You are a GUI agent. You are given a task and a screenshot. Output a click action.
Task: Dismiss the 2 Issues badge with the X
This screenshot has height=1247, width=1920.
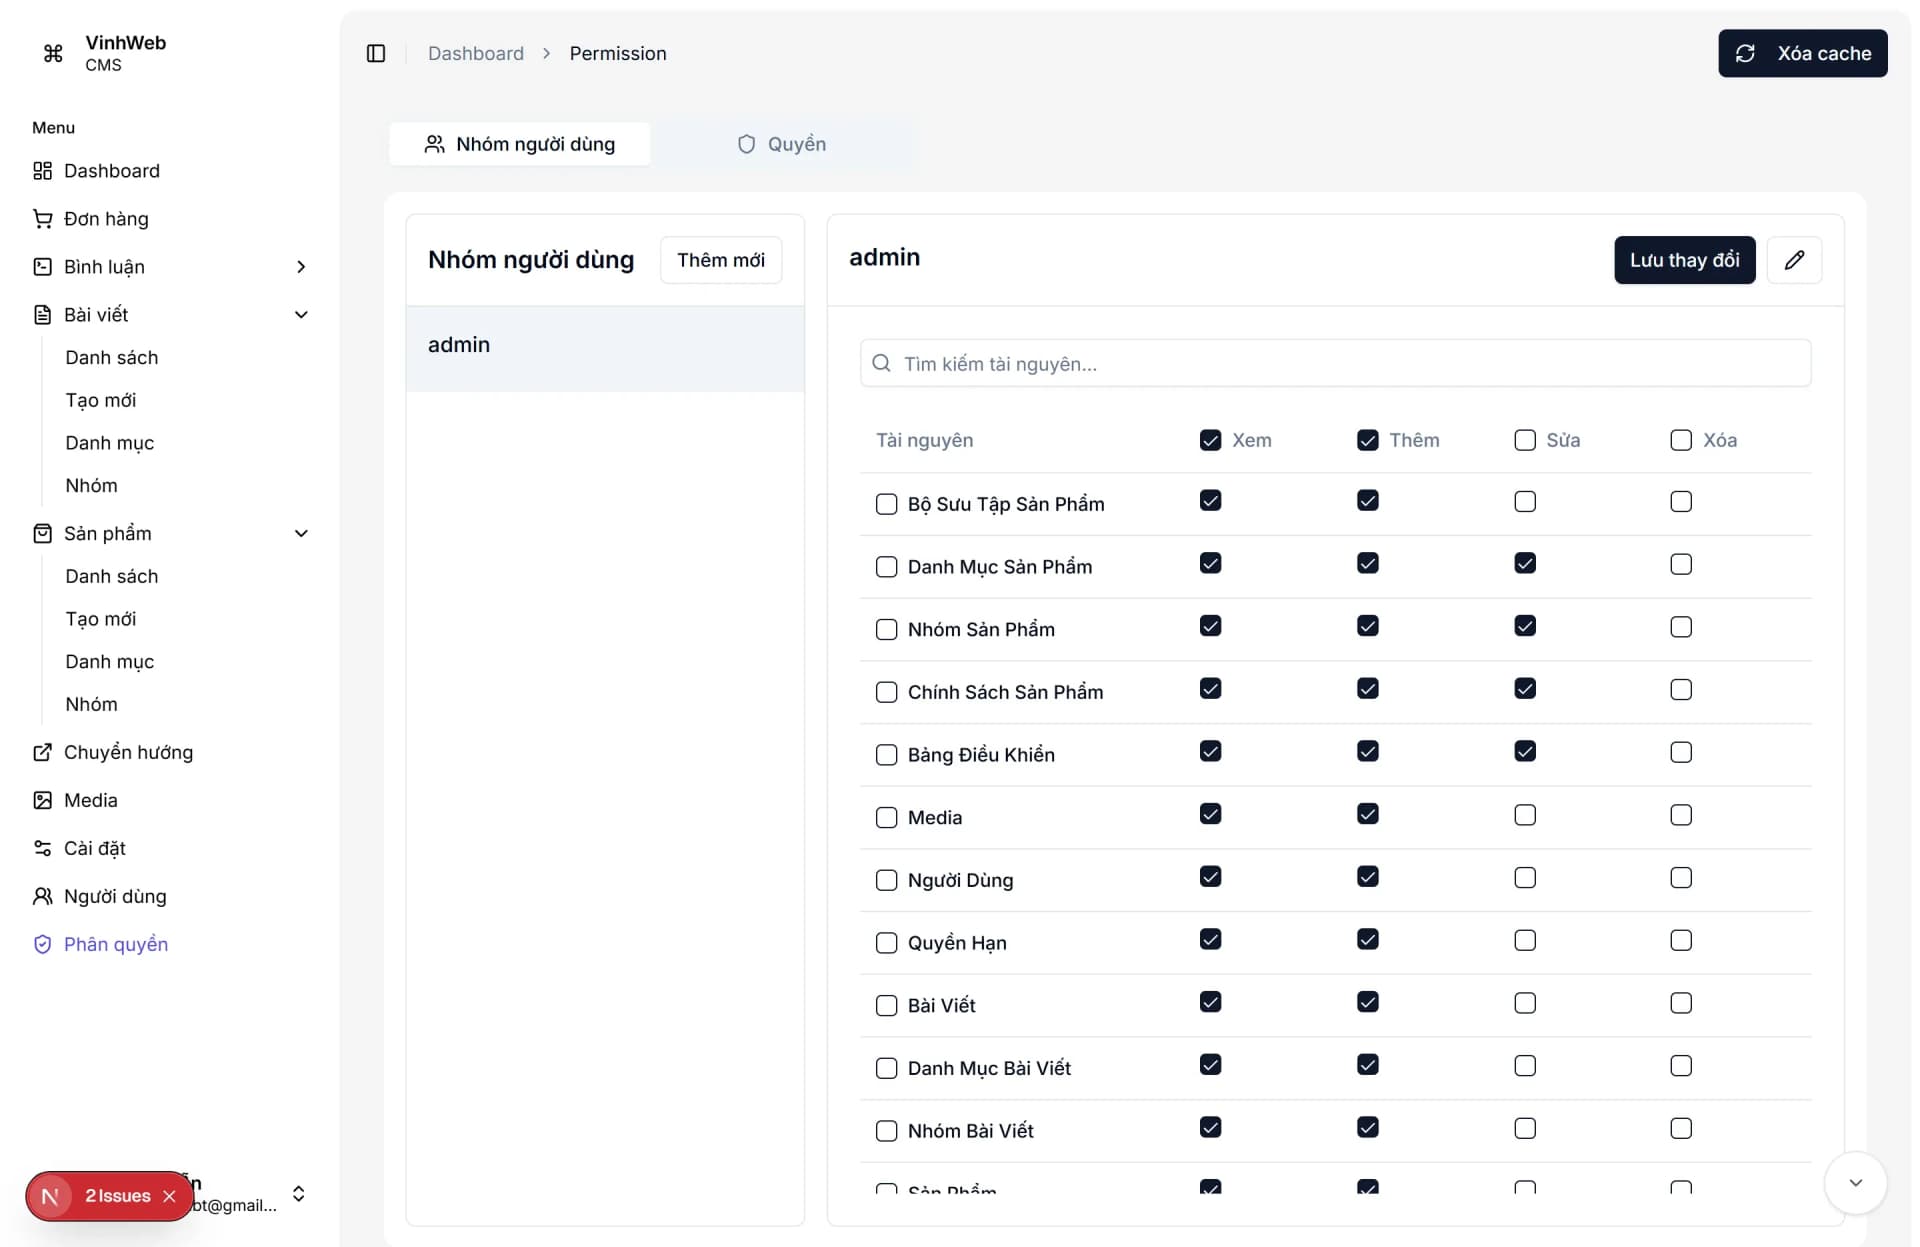(x=169, y=1196)
